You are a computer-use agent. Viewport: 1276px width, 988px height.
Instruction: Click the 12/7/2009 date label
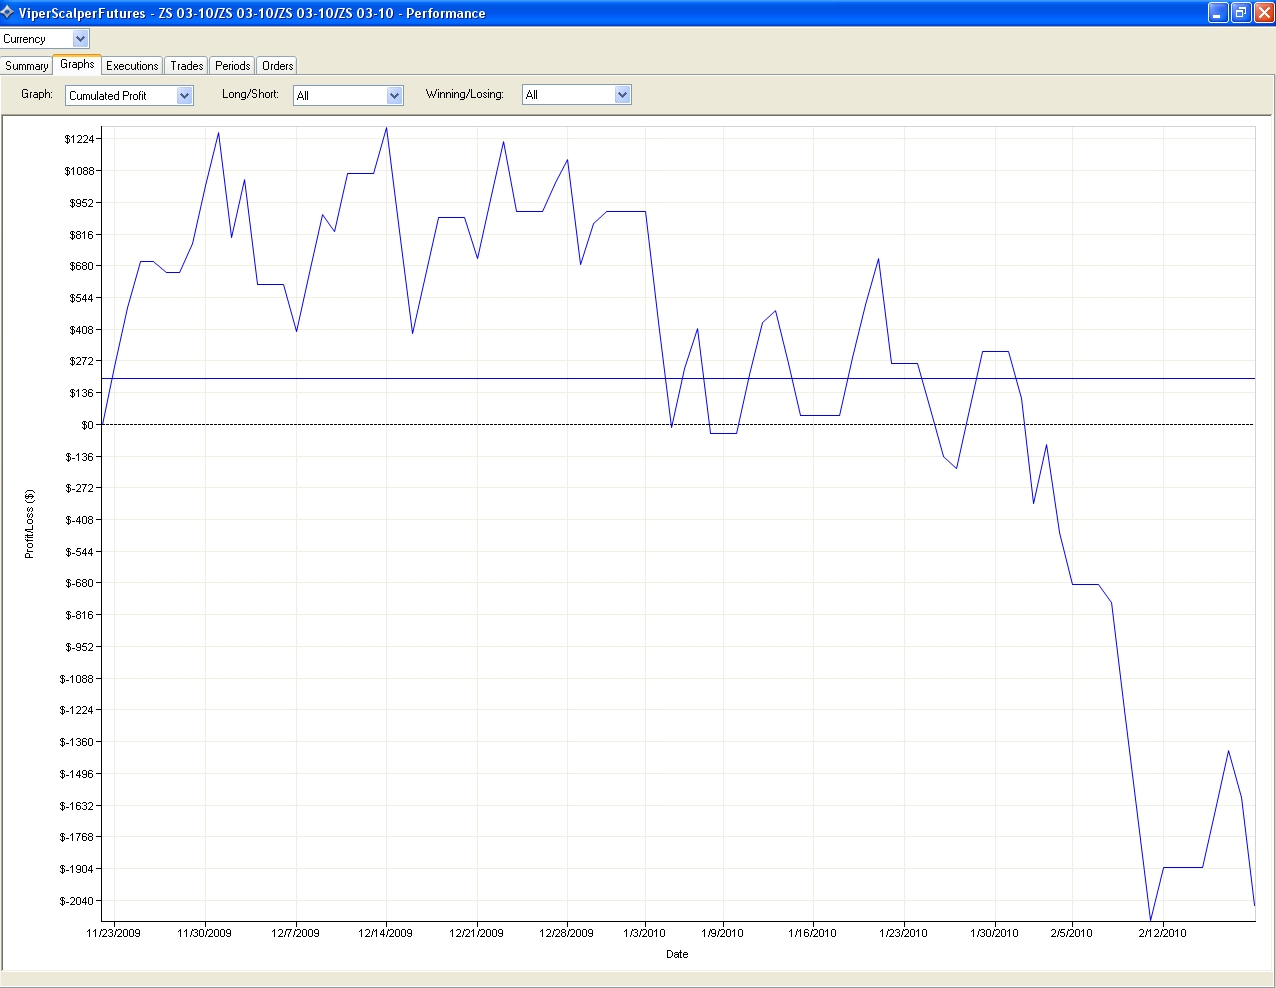tap(296, 933)
